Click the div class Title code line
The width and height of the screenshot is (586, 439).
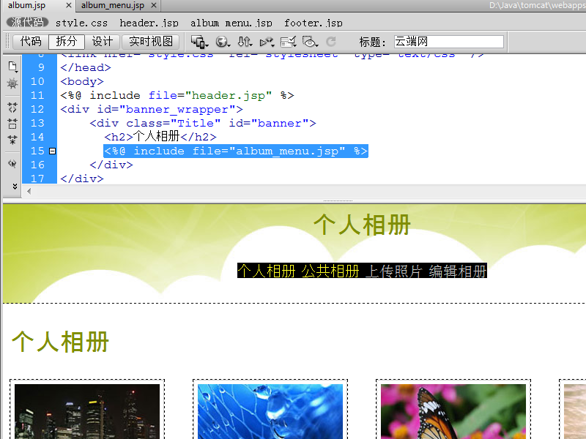(203, 123)
